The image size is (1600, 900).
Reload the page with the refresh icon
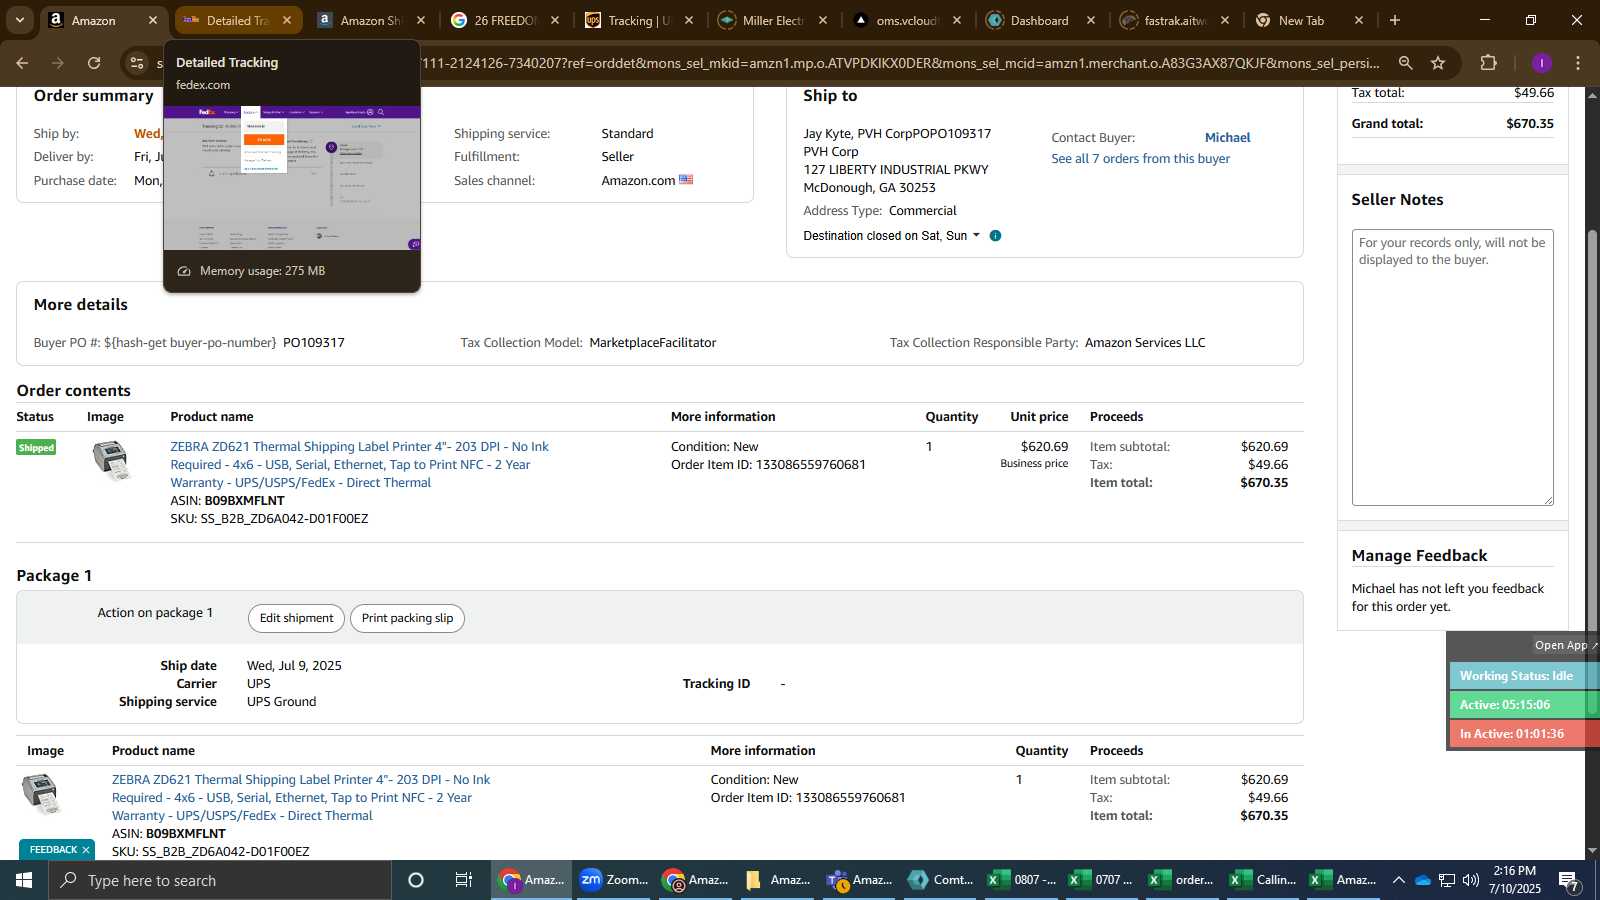(x=94, y=63)
